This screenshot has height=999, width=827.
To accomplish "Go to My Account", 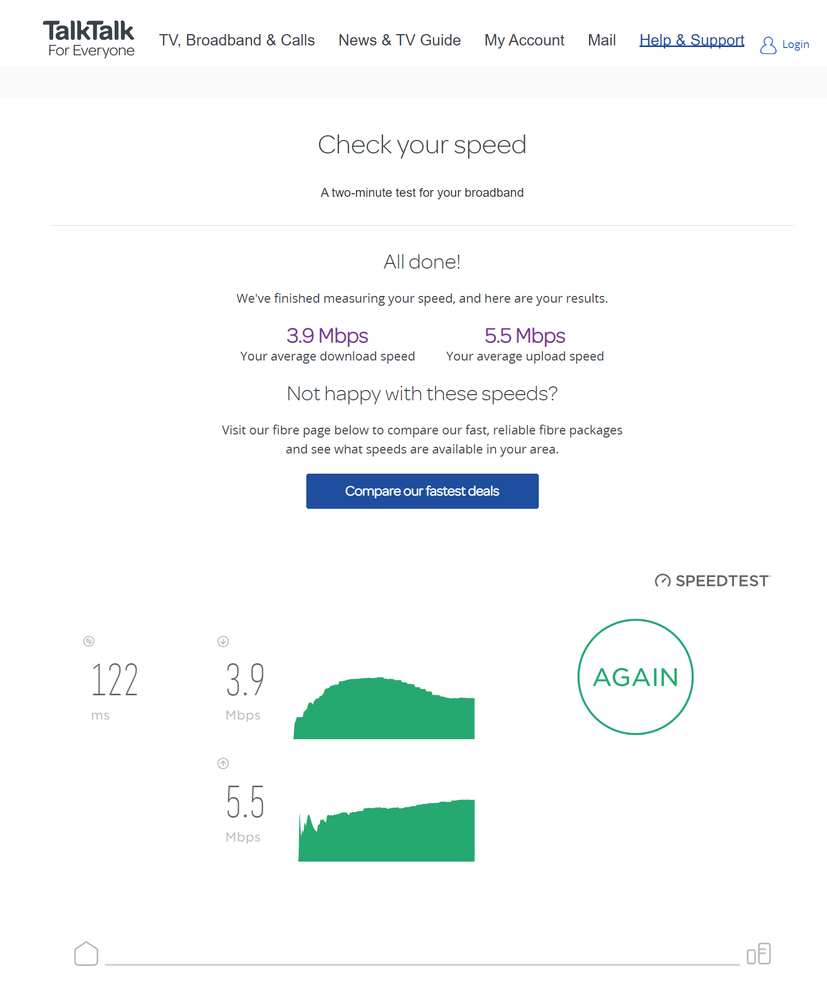I will pyautogui.click(x=524, y=41).
